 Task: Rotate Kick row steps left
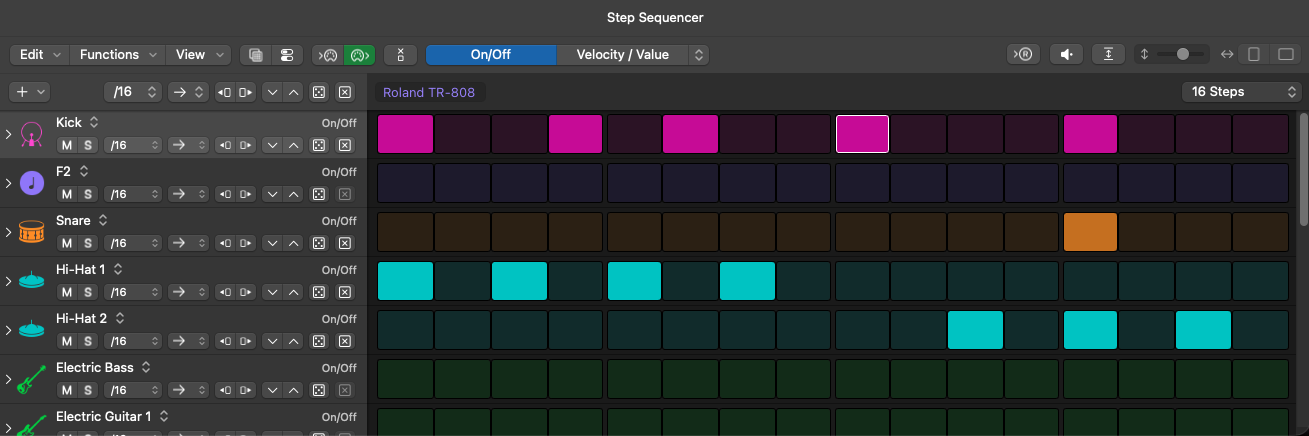tap(226, 145)
